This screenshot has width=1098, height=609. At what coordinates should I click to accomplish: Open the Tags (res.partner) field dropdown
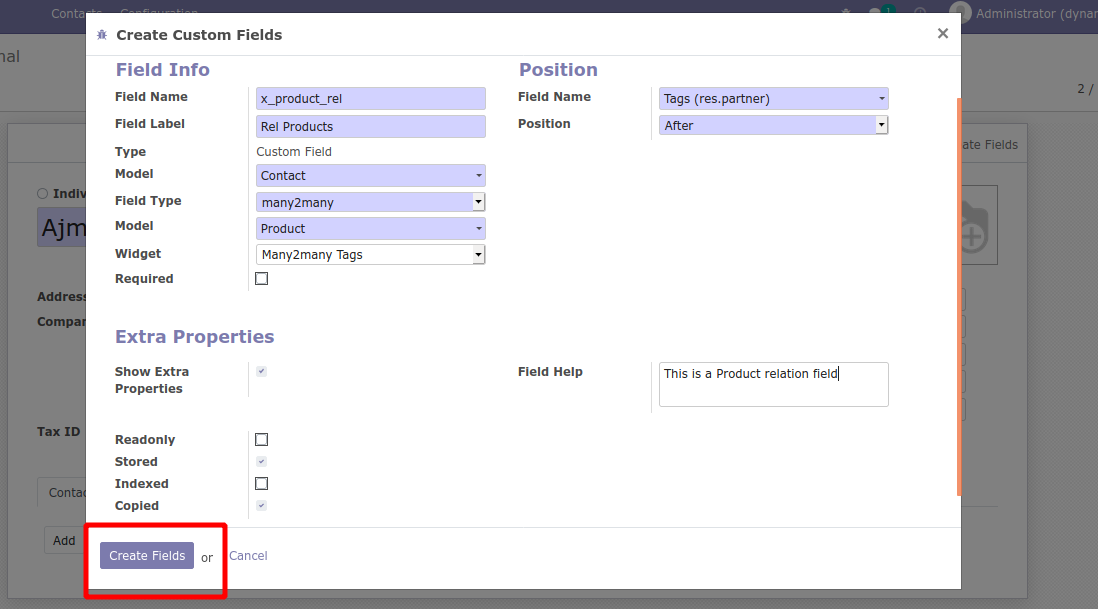click(773, 99)
